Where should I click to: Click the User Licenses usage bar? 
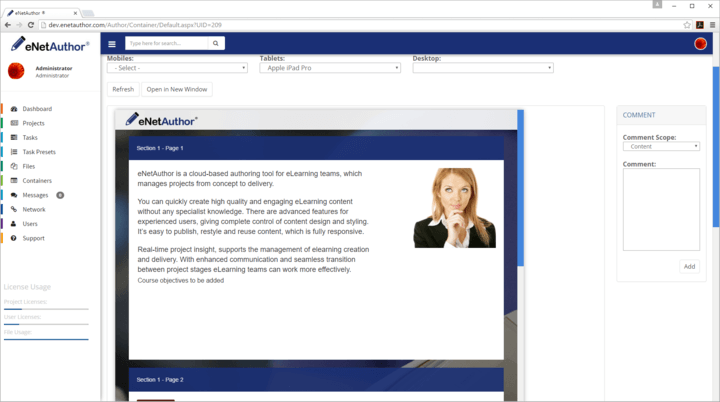tap(46, 324)
